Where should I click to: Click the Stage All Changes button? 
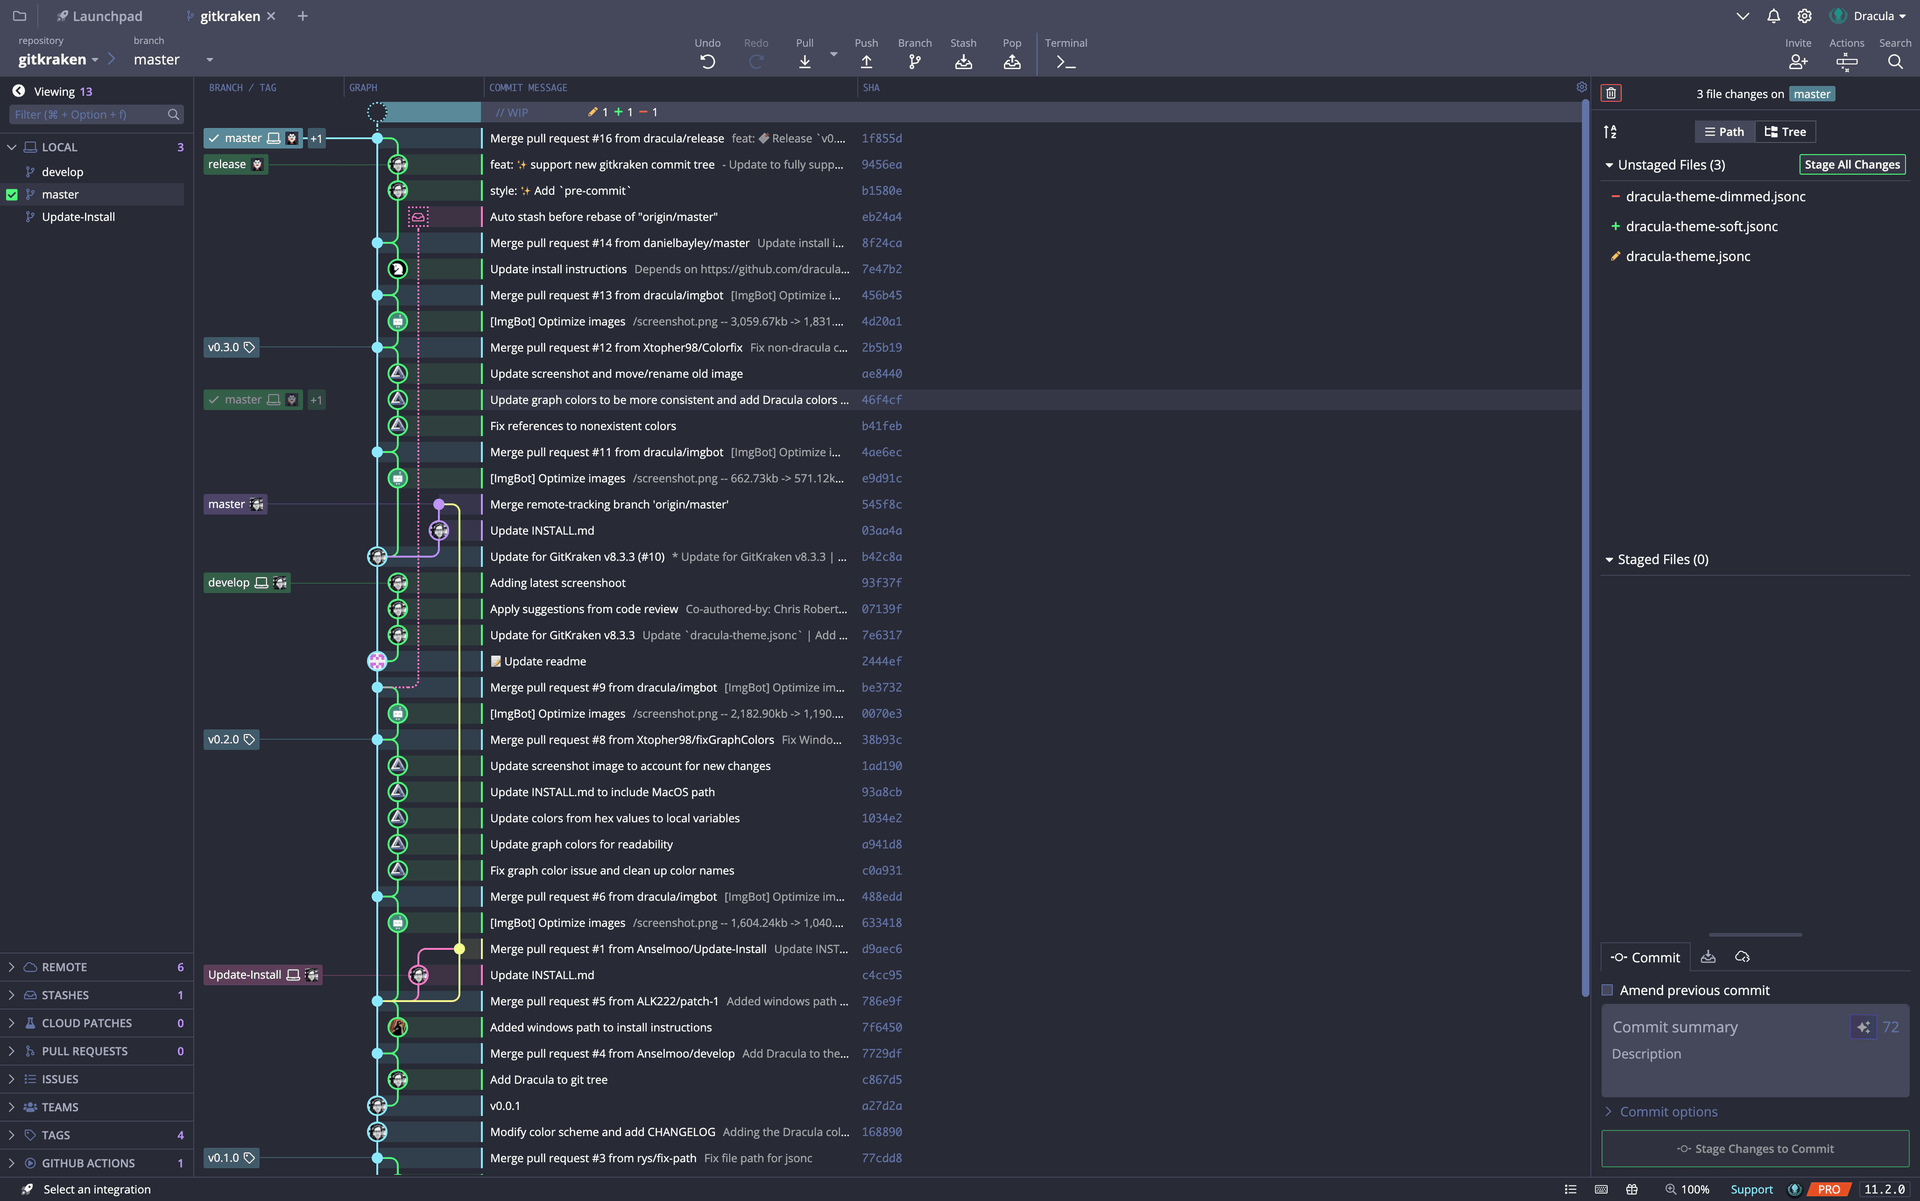point(1852,164)
